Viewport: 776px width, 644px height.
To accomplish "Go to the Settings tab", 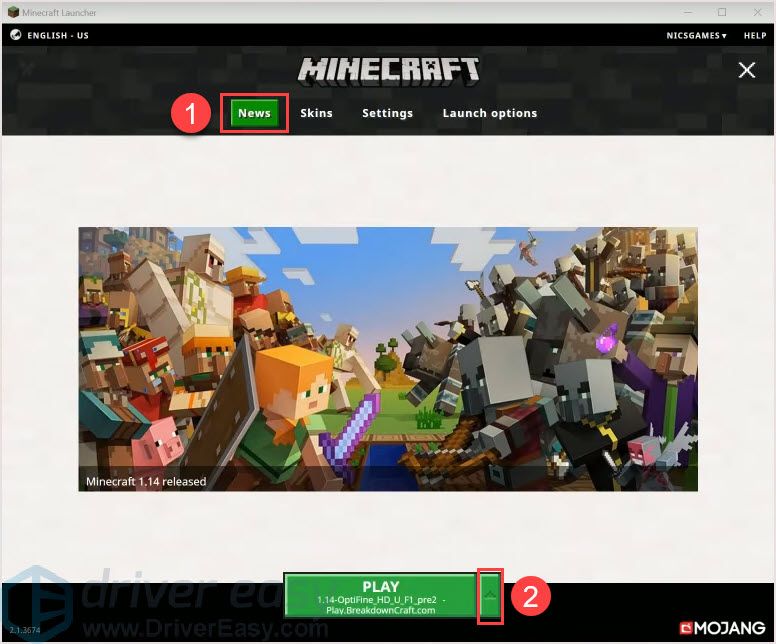I will coord(387,113).
